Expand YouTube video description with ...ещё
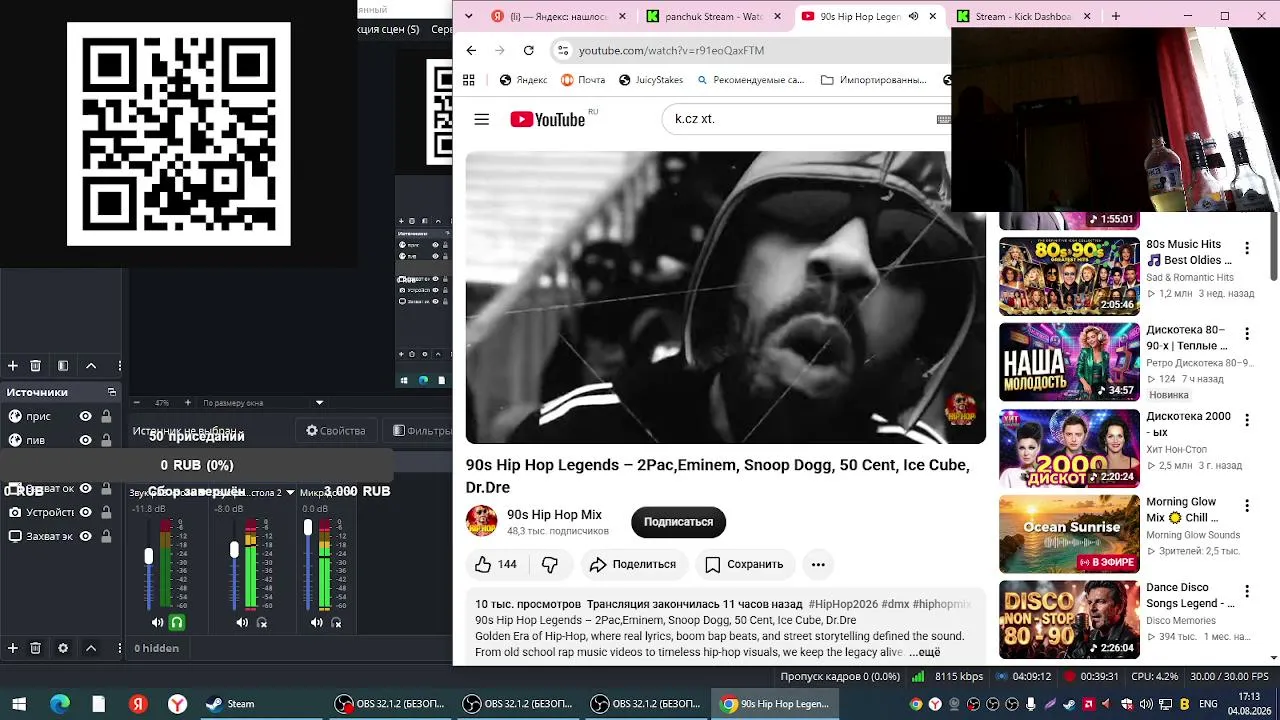Image resolution: width=1280 pixels, height=720 pixels. click(924, 652)
